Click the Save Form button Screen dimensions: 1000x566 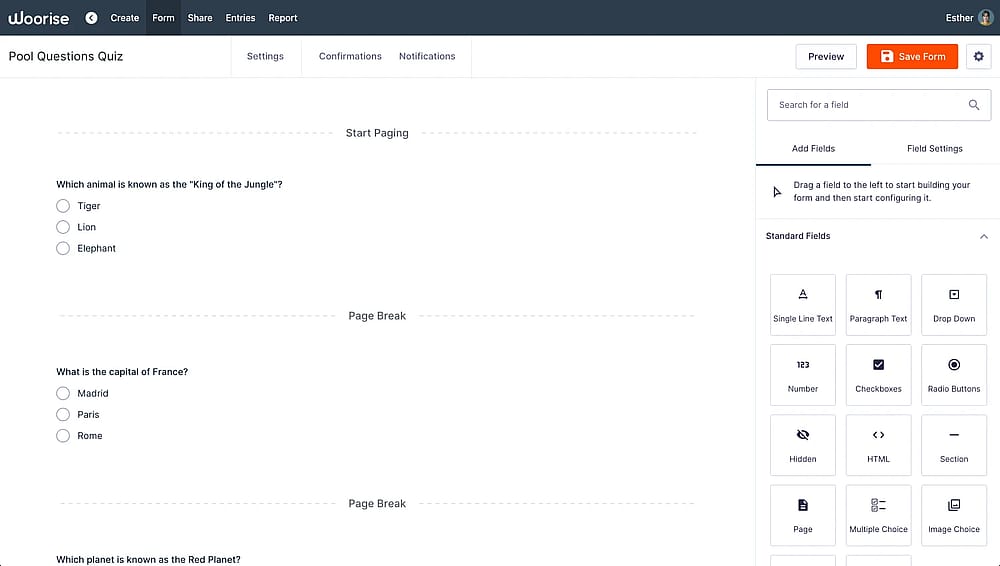click(x=912, y=56)
